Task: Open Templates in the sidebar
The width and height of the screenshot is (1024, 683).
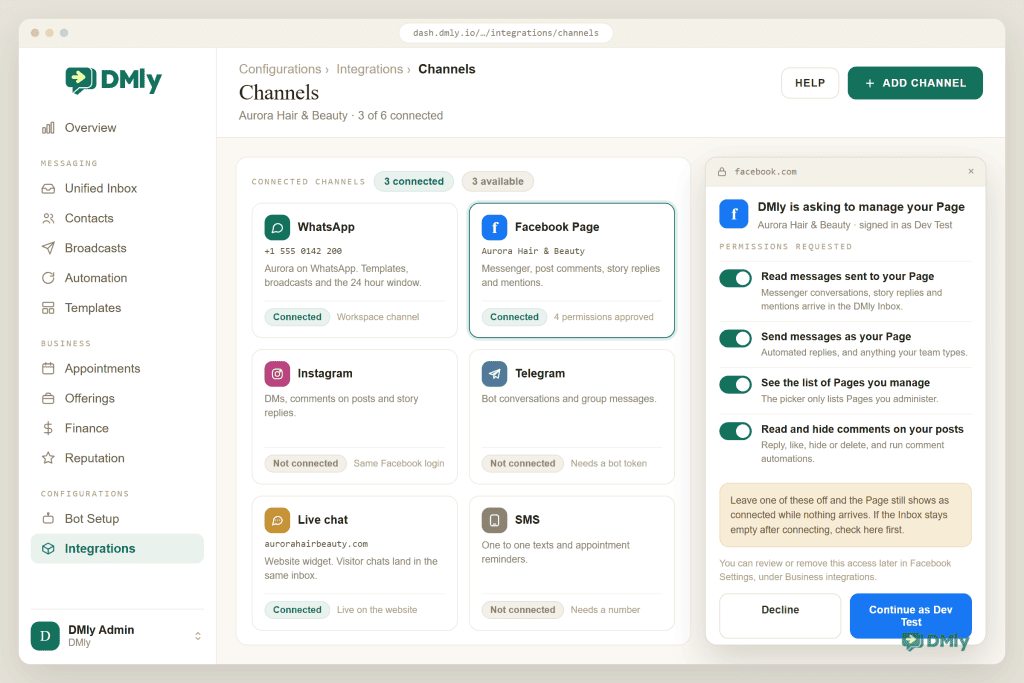Action: tap(117, 308)
